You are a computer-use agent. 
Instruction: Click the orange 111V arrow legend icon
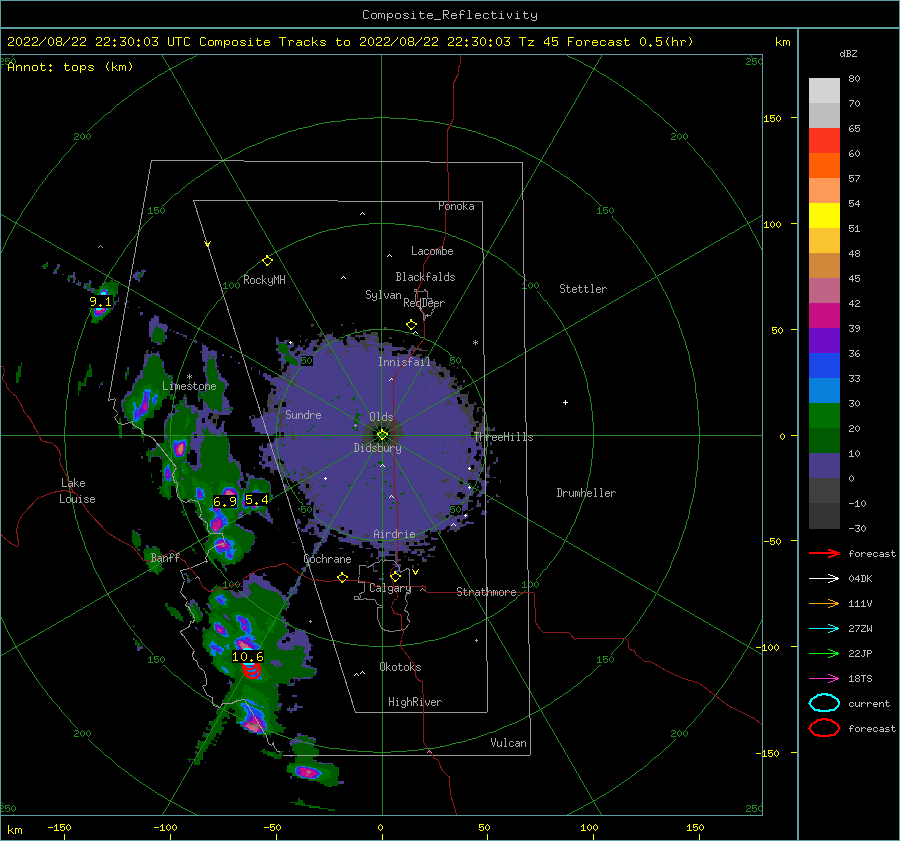[824, 603]
